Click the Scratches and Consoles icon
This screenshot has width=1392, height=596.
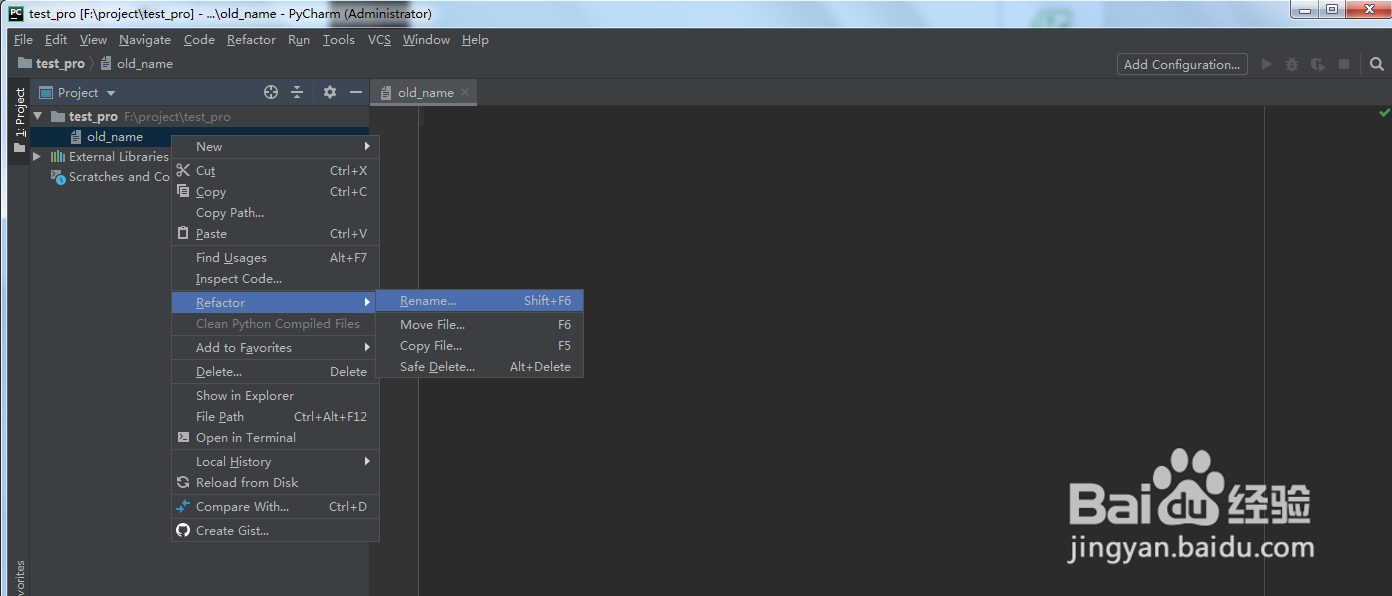click(58, 177)
